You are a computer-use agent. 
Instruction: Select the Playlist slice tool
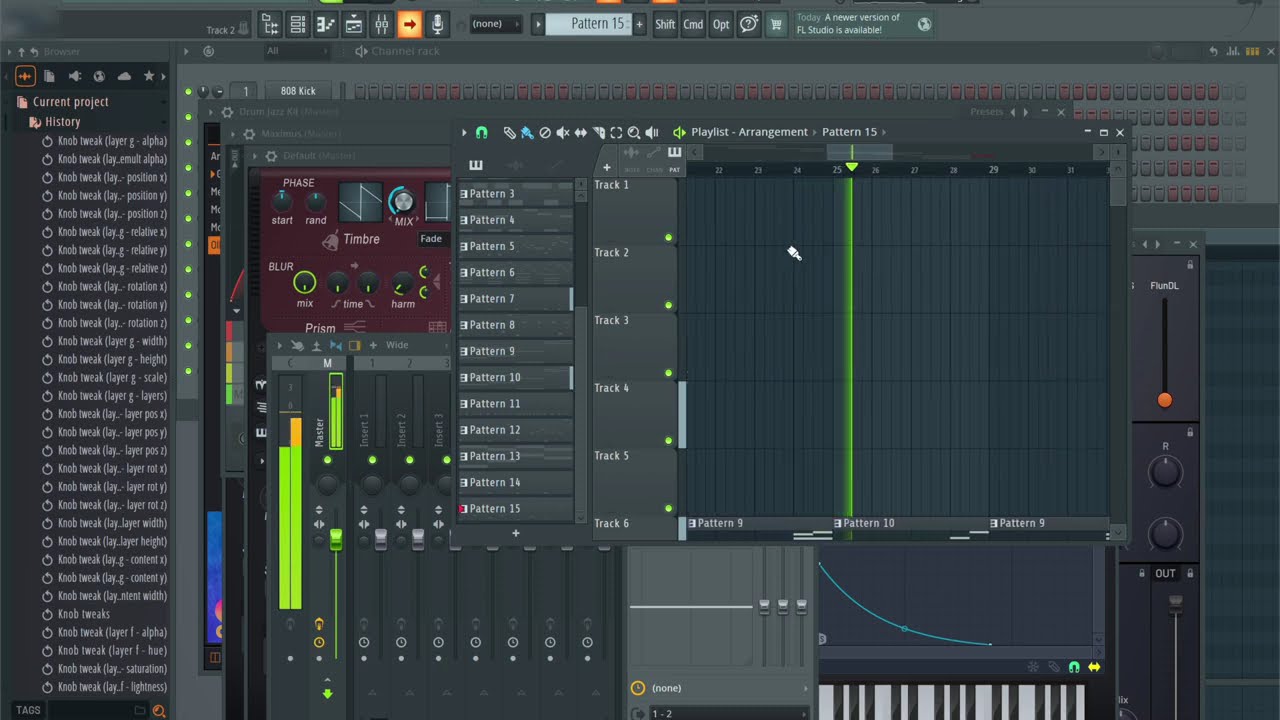pyautogui.click(x=599, y=132)
